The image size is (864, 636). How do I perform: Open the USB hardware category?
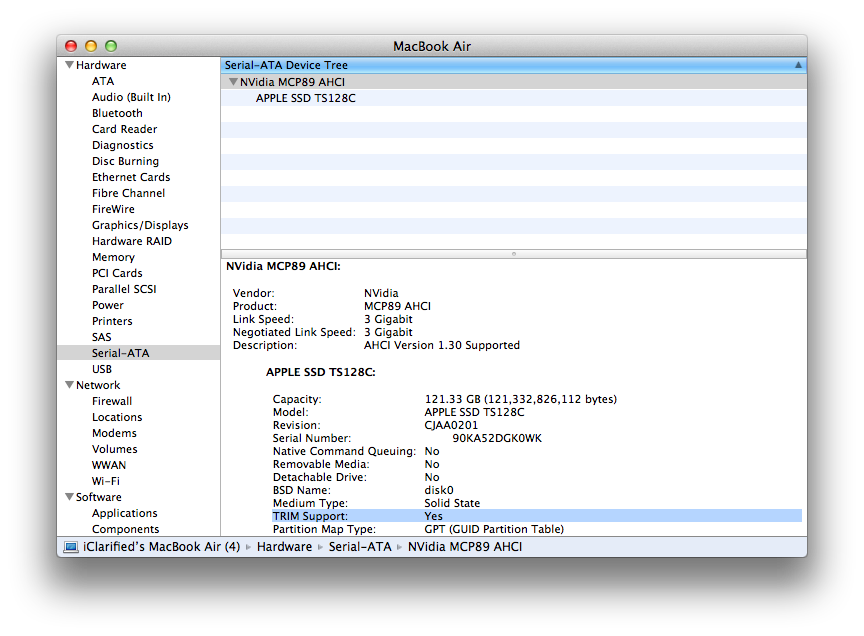pos(102,369)
